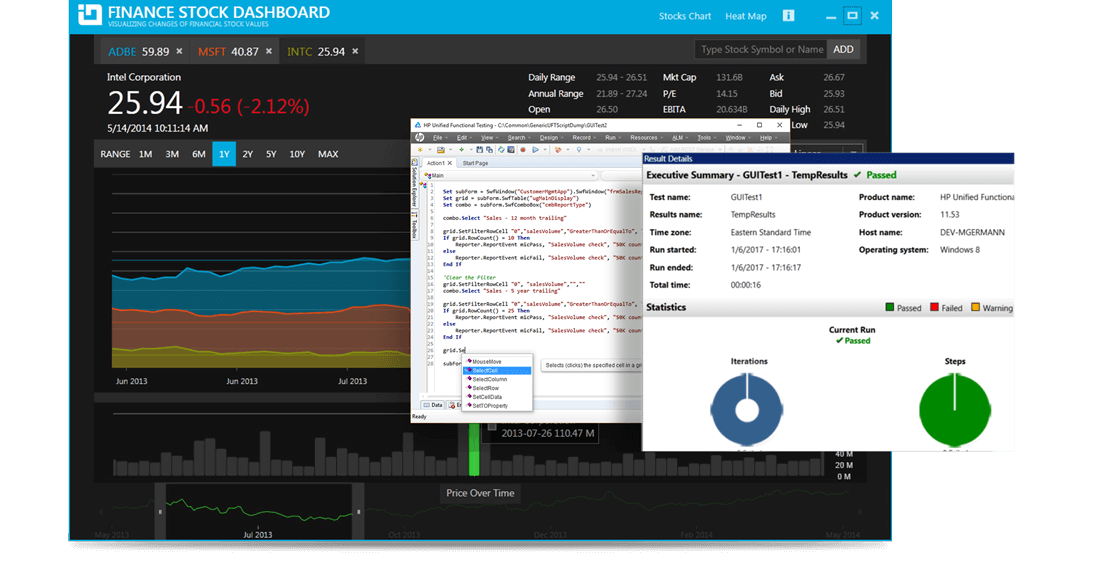Click the dashboard info icon near Heat Map

click(x=787, y=16)
